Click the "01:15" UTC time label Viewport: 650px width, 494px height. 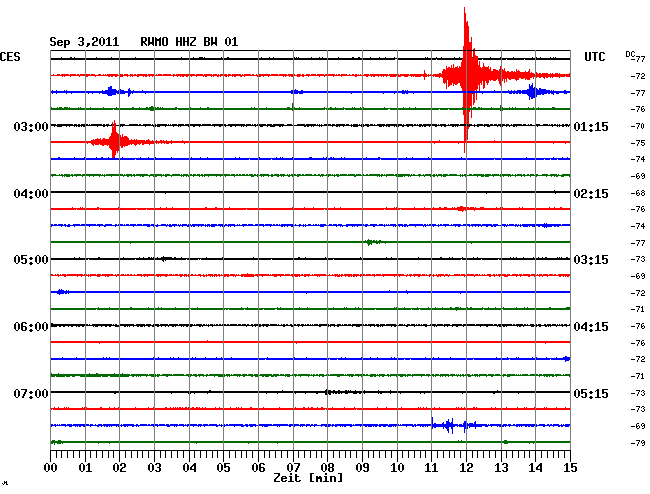click(591, 126)
